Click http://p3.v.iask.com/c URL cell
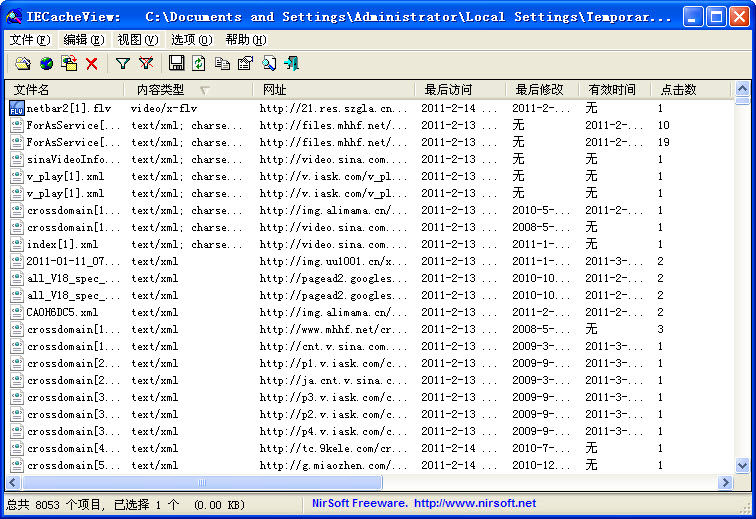Image resolution: width=756 pixels, height=519 pixels. pyautogui.click(x=333, y=397)
